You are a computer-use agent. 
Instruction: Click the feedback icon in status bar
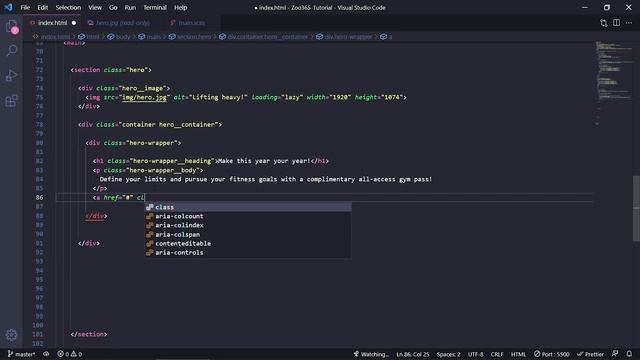tap(615, 354)
